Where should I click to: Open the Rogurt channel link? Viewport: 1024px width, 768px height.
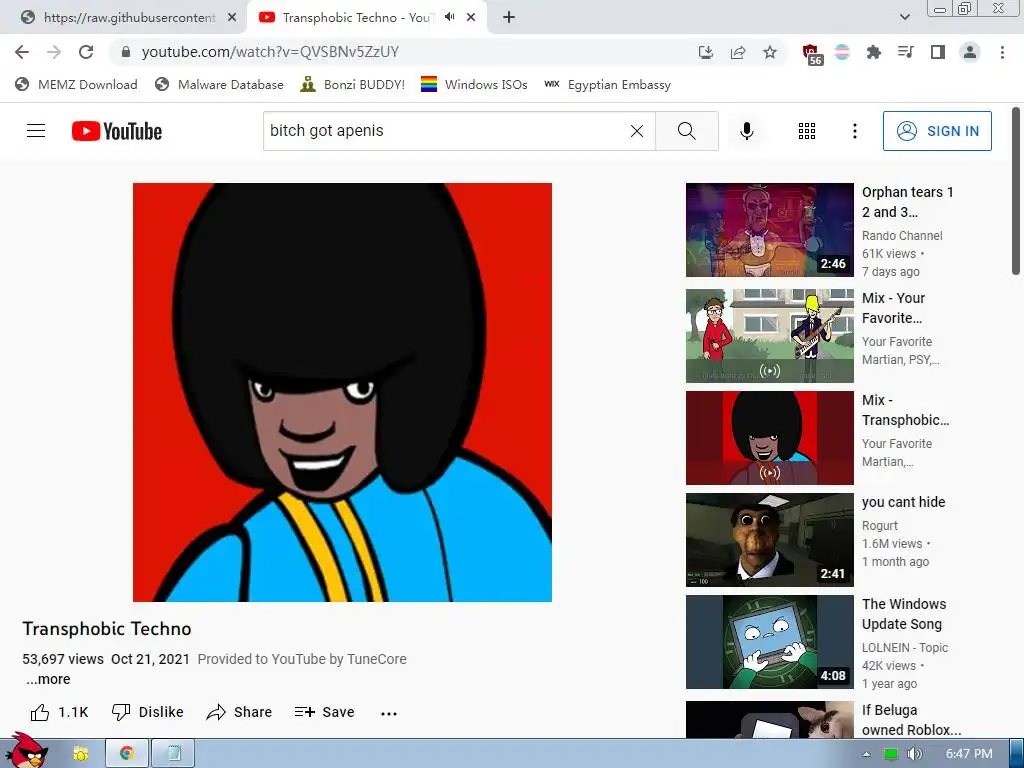(x=880, y=526)
